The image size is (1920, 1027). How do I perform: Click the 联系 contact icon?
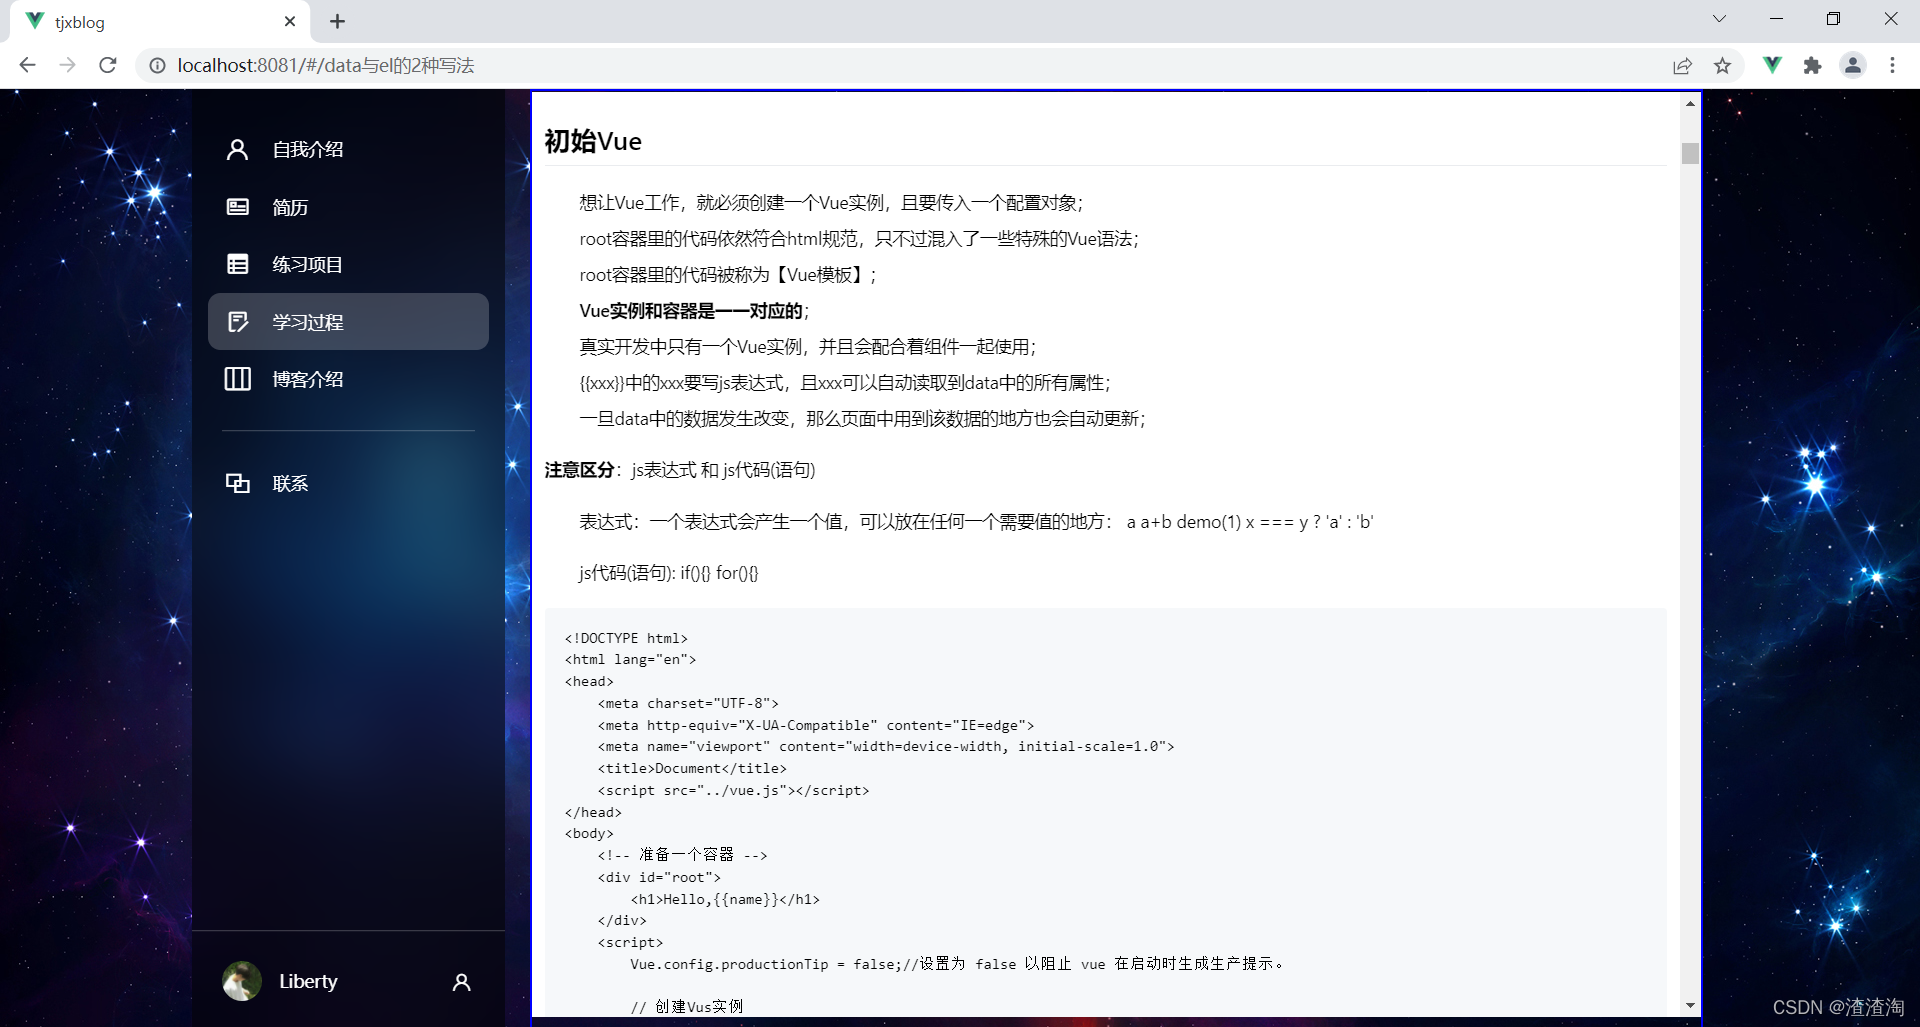coord(237,483)
